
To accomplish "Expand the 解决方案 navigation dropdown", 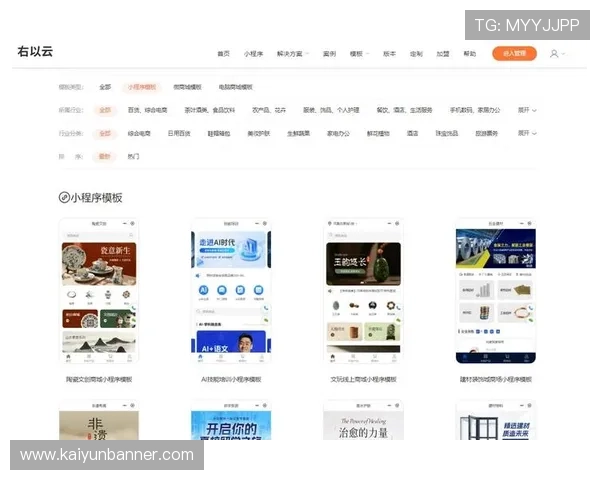I will (293, 54).
